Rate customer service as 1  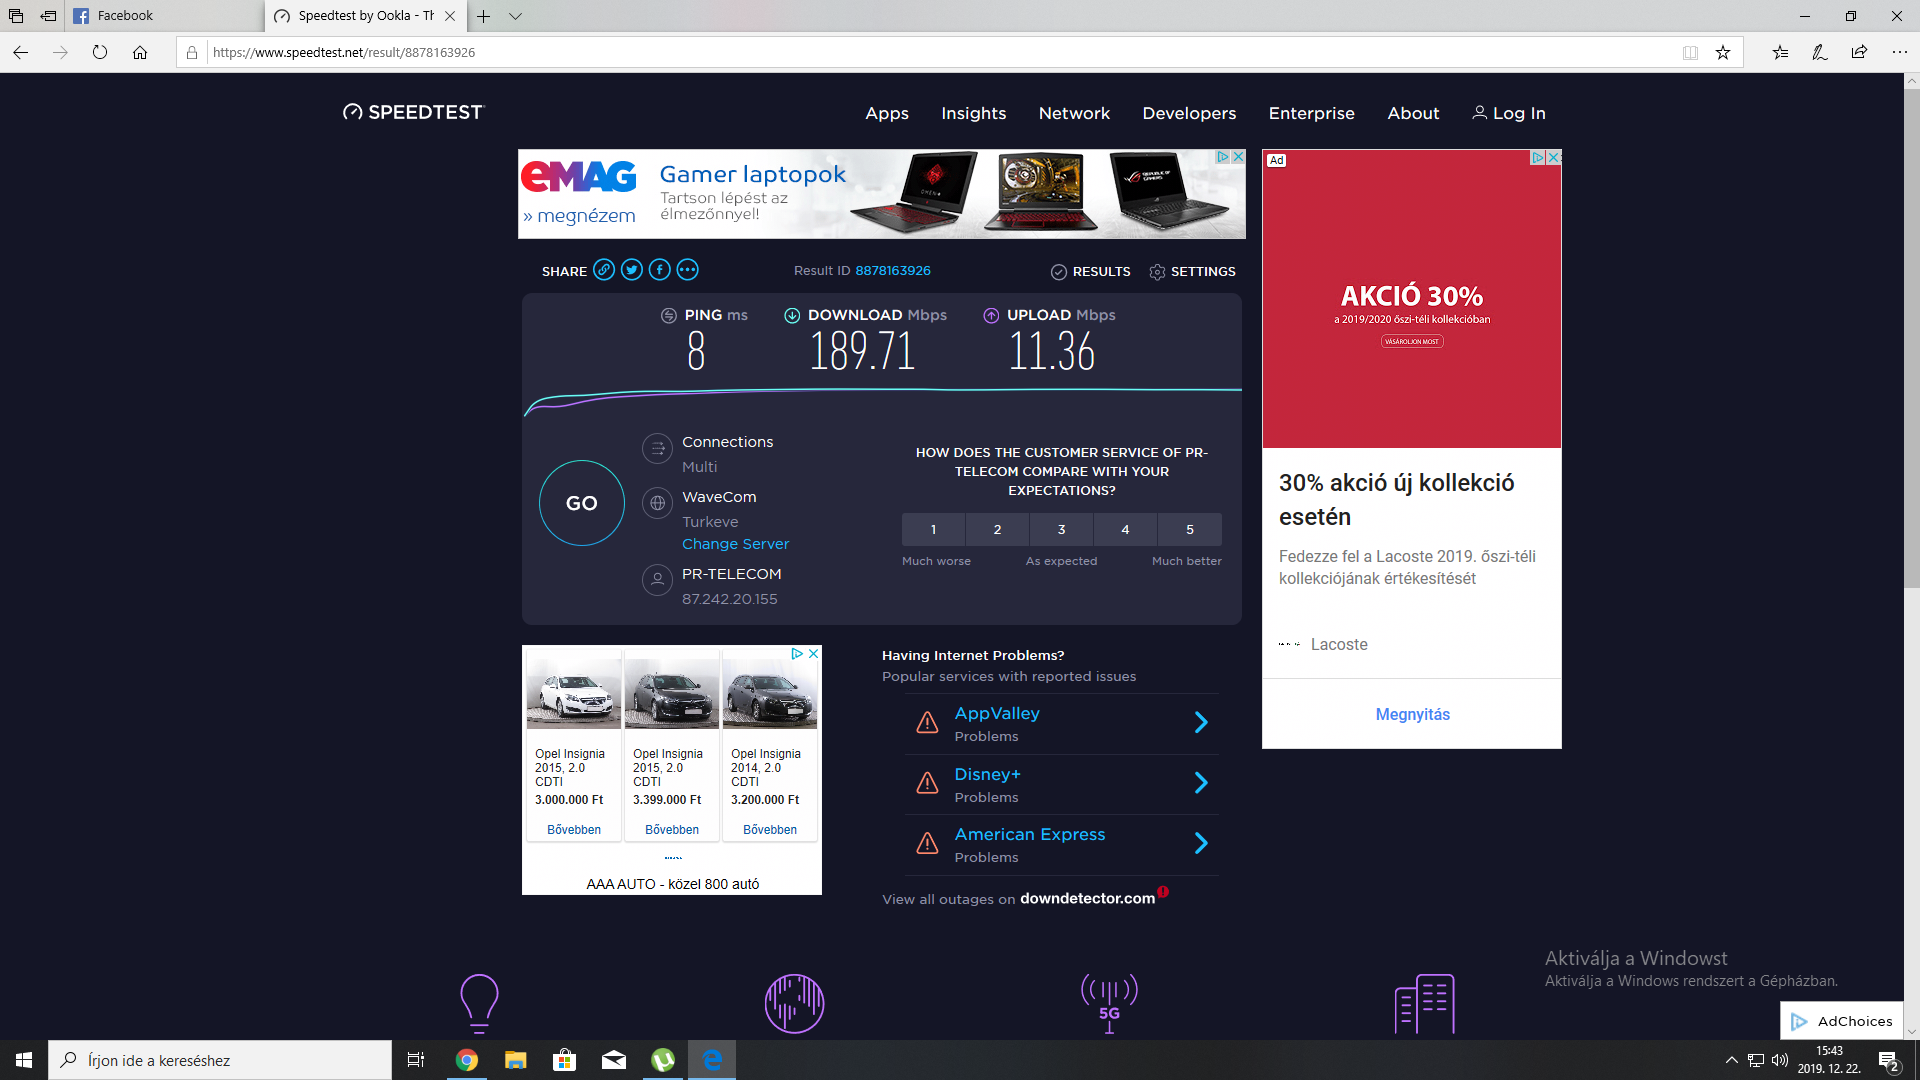pos(933,530)
